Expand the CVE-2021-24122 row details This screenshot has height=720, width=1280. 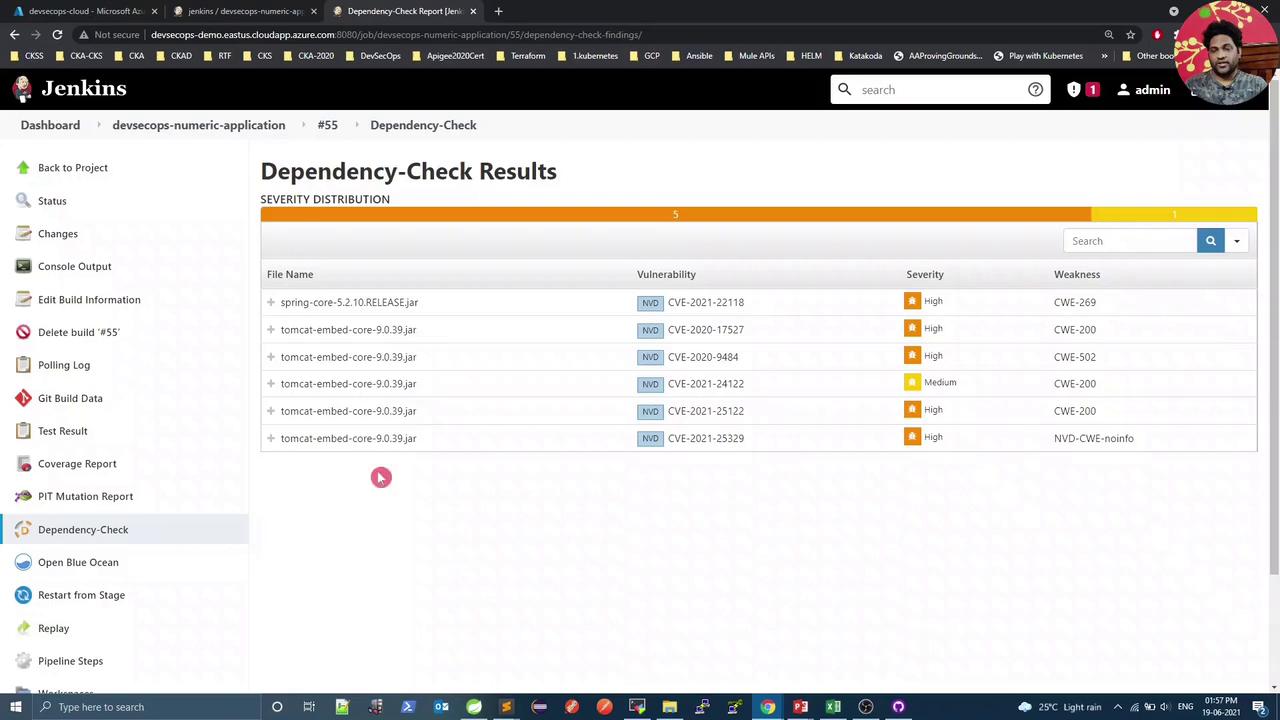[271, 384]
